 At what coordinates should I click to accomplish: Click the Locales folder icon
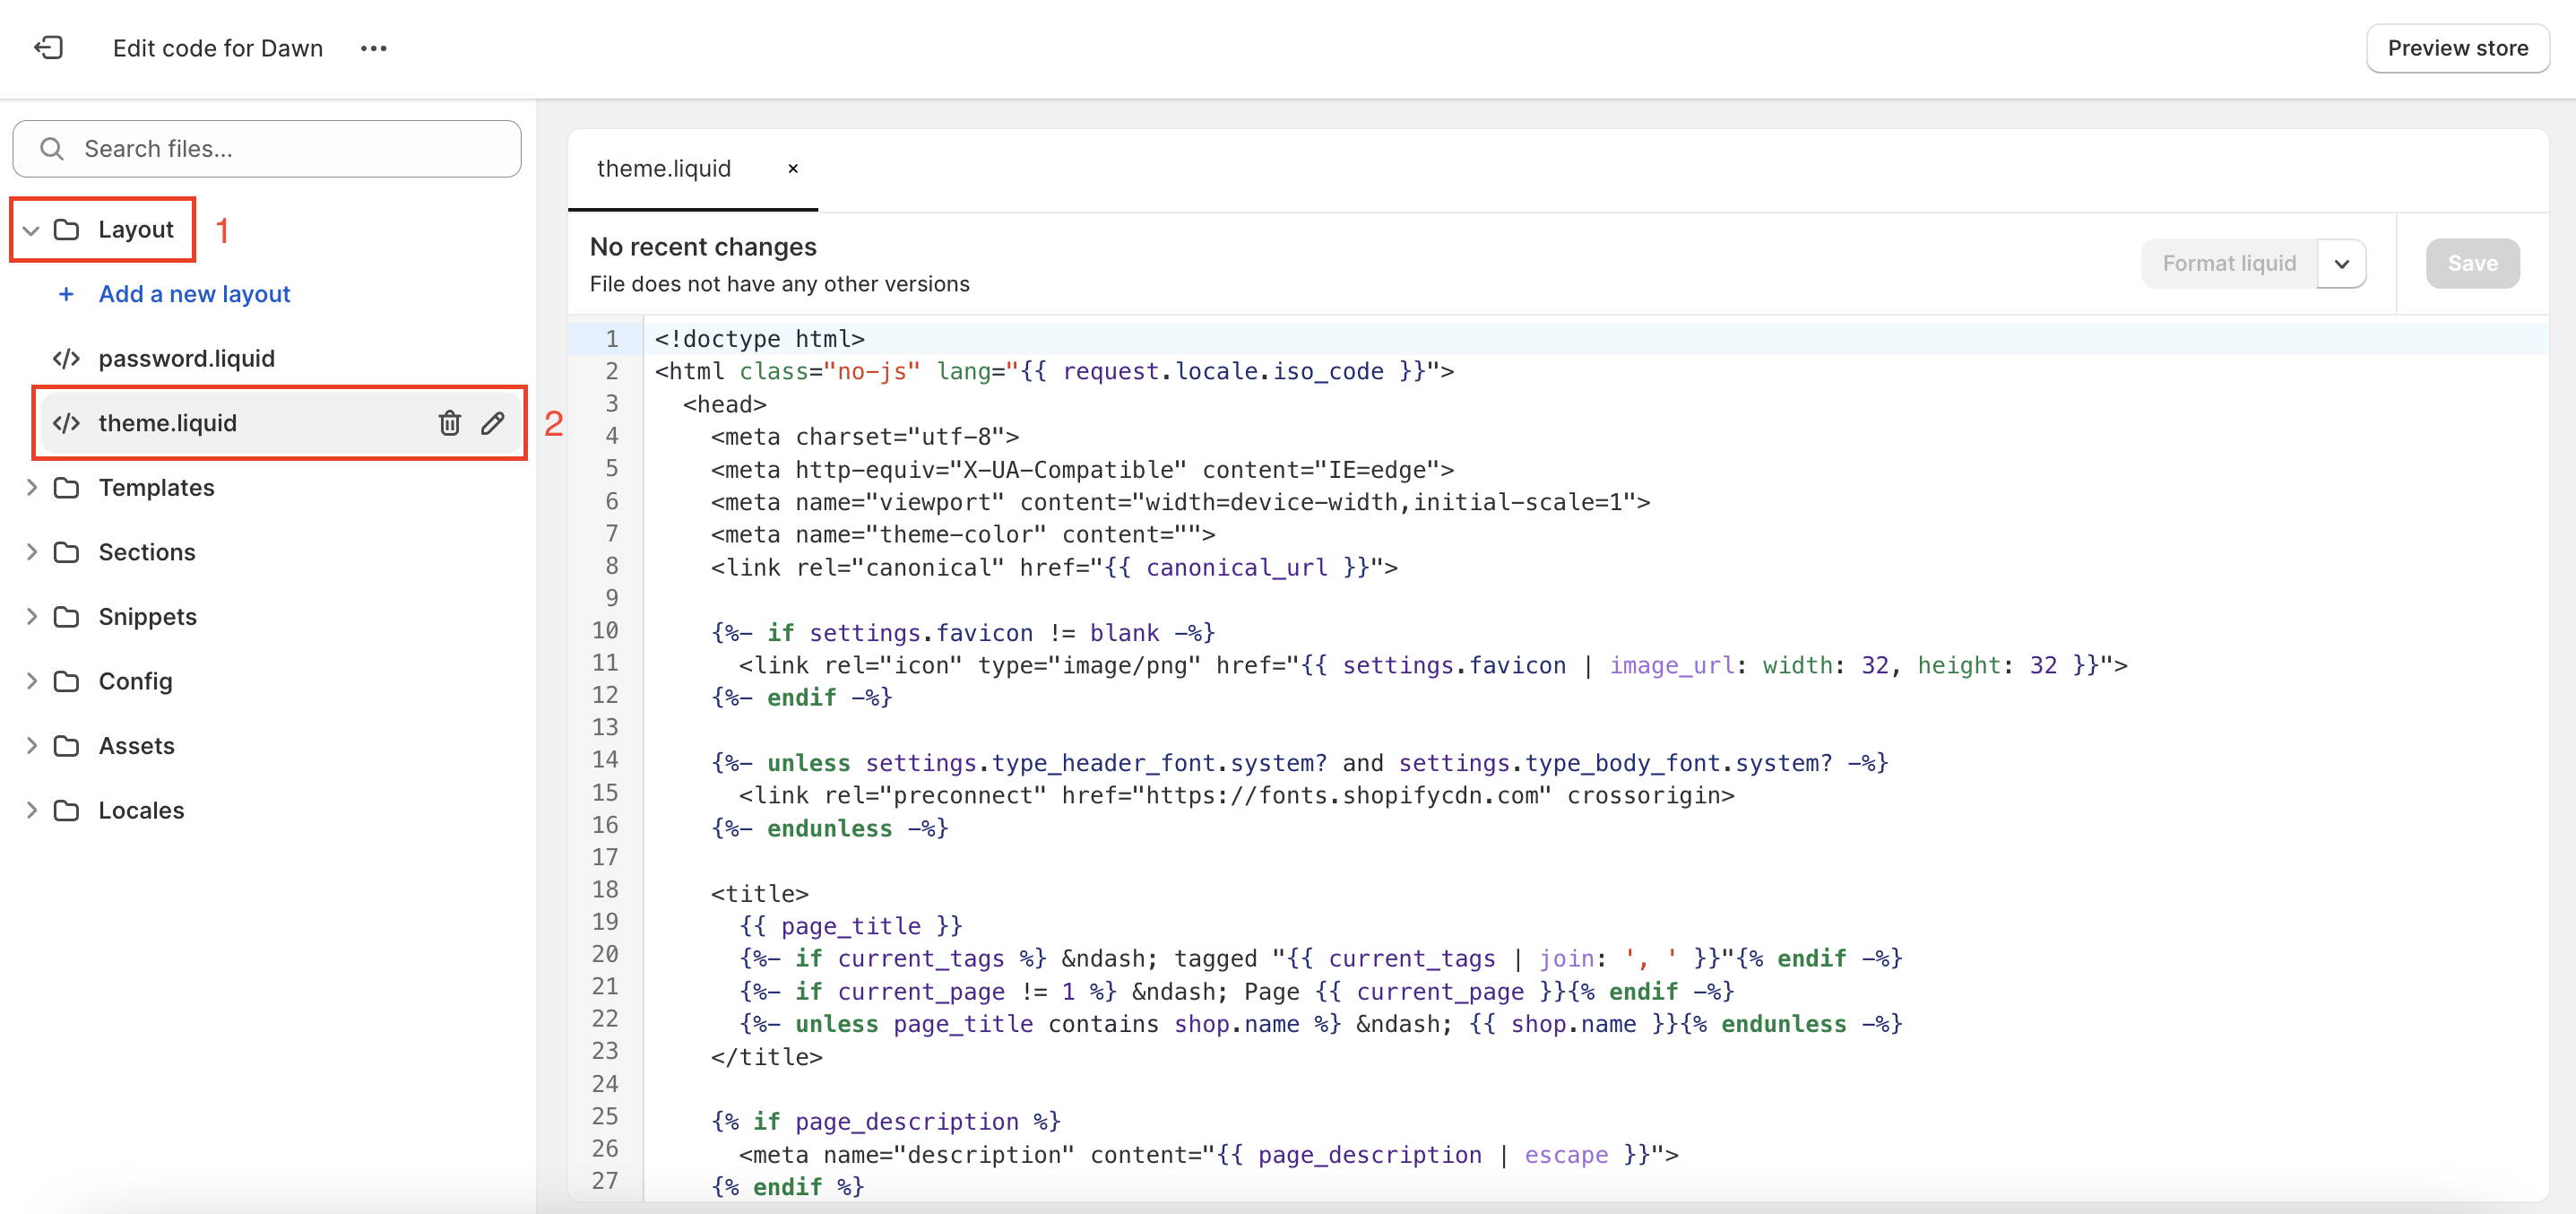(67, 810)
